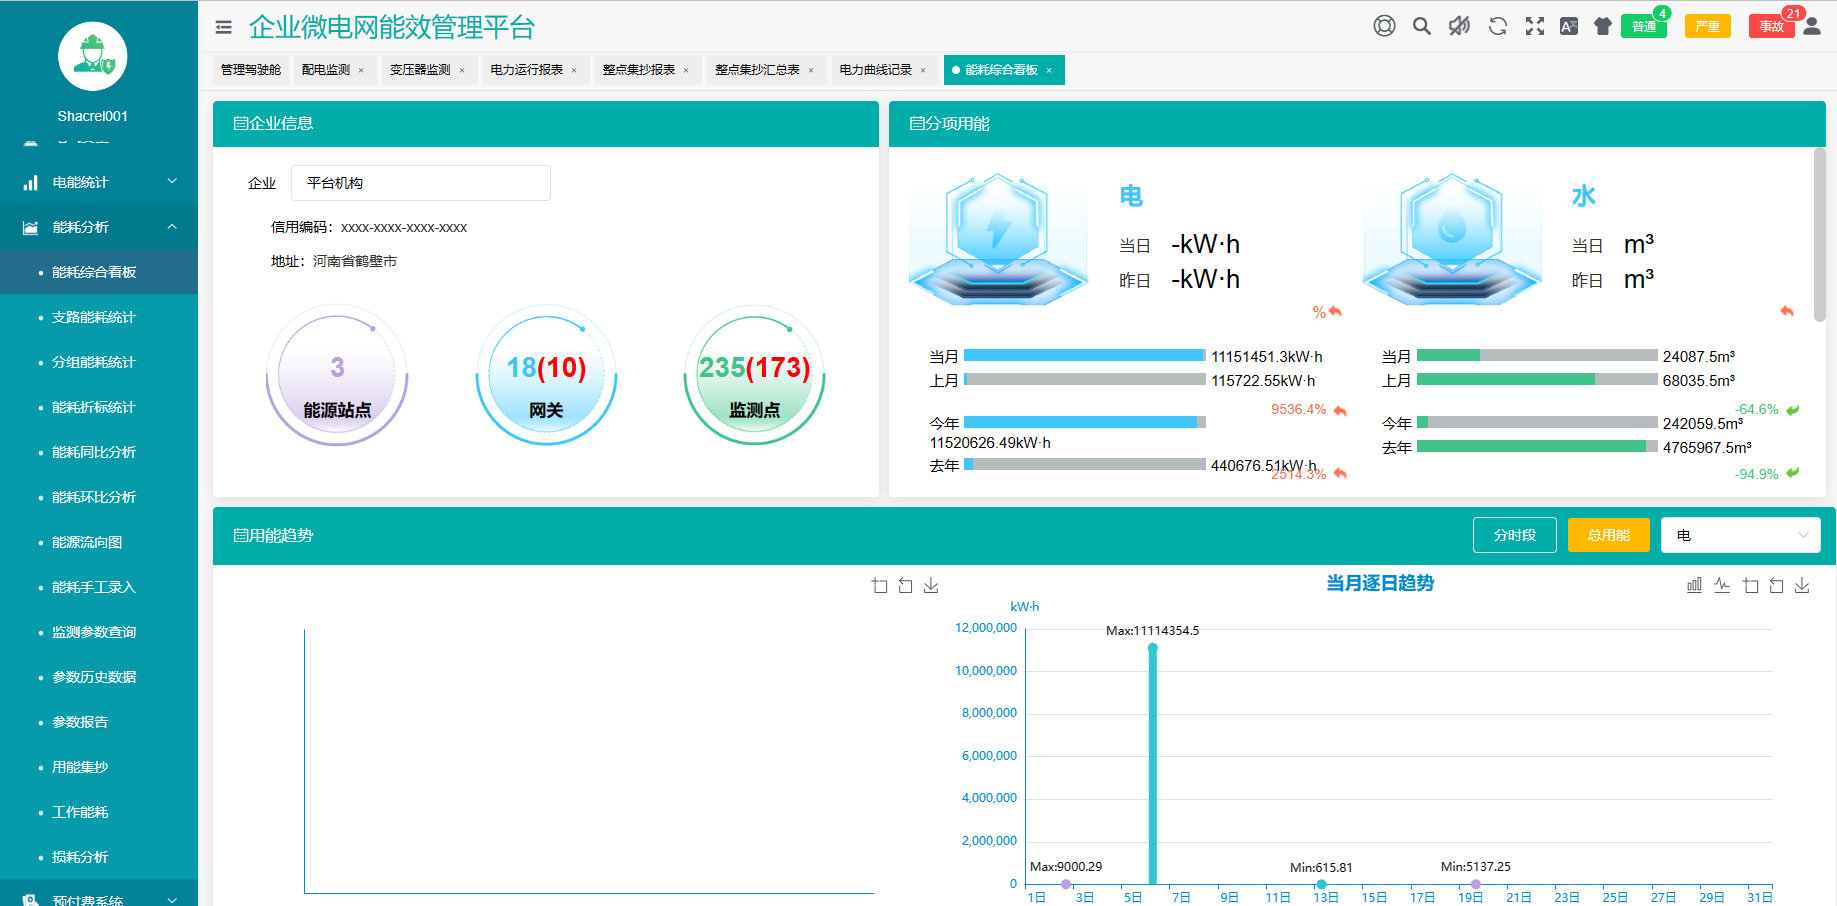Open the language translation icon
Viewport: 1837px width, 906px height.
pyautogui.click(x=1569, y=26)
